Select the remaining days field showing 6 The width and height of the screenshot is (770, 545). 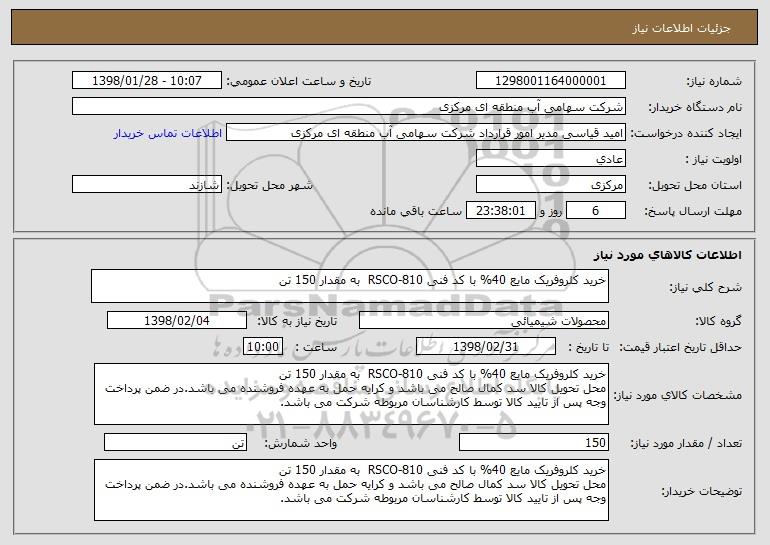coord(596,211)
